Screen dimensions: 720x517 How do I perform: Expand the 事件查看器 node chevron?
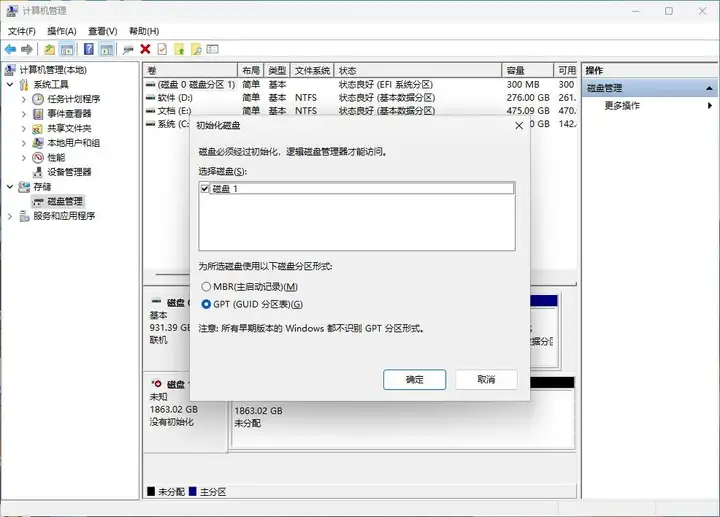[x=24, y=113]
